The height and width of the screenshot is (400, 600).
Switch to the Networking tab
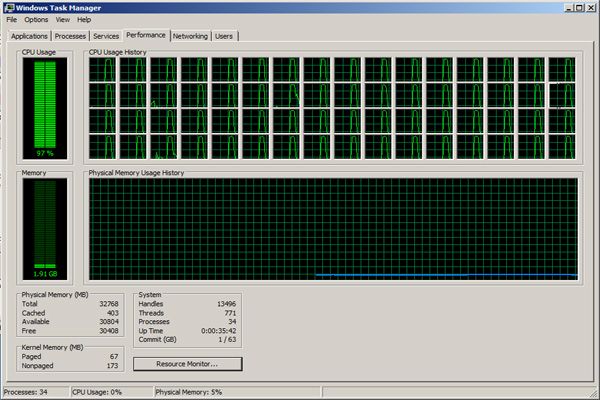[190, 36]
